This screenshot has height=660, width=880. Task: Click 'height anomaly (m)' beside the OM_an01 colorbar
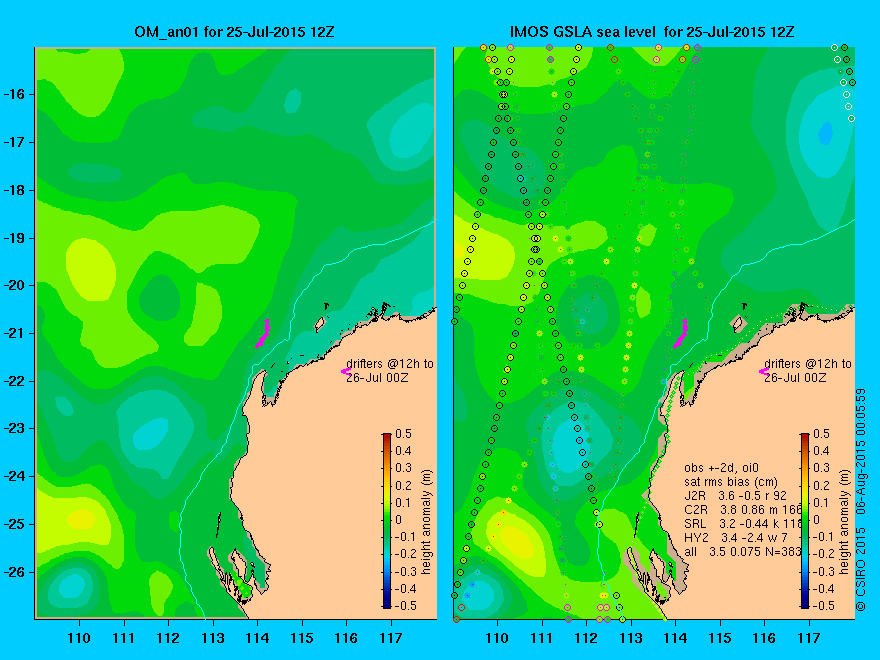pyautogui.click(x=427, y=522)
